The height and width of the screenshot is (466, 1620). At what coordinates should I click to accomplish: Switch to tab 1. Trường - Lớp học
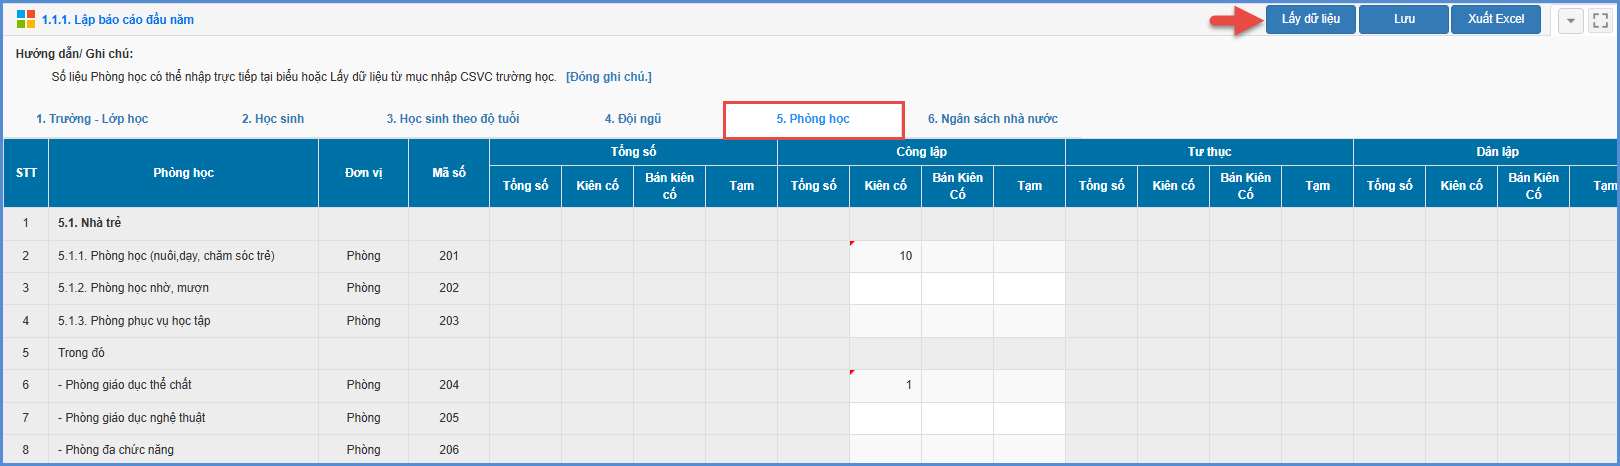pyautogui.click(x=92, y=119)
